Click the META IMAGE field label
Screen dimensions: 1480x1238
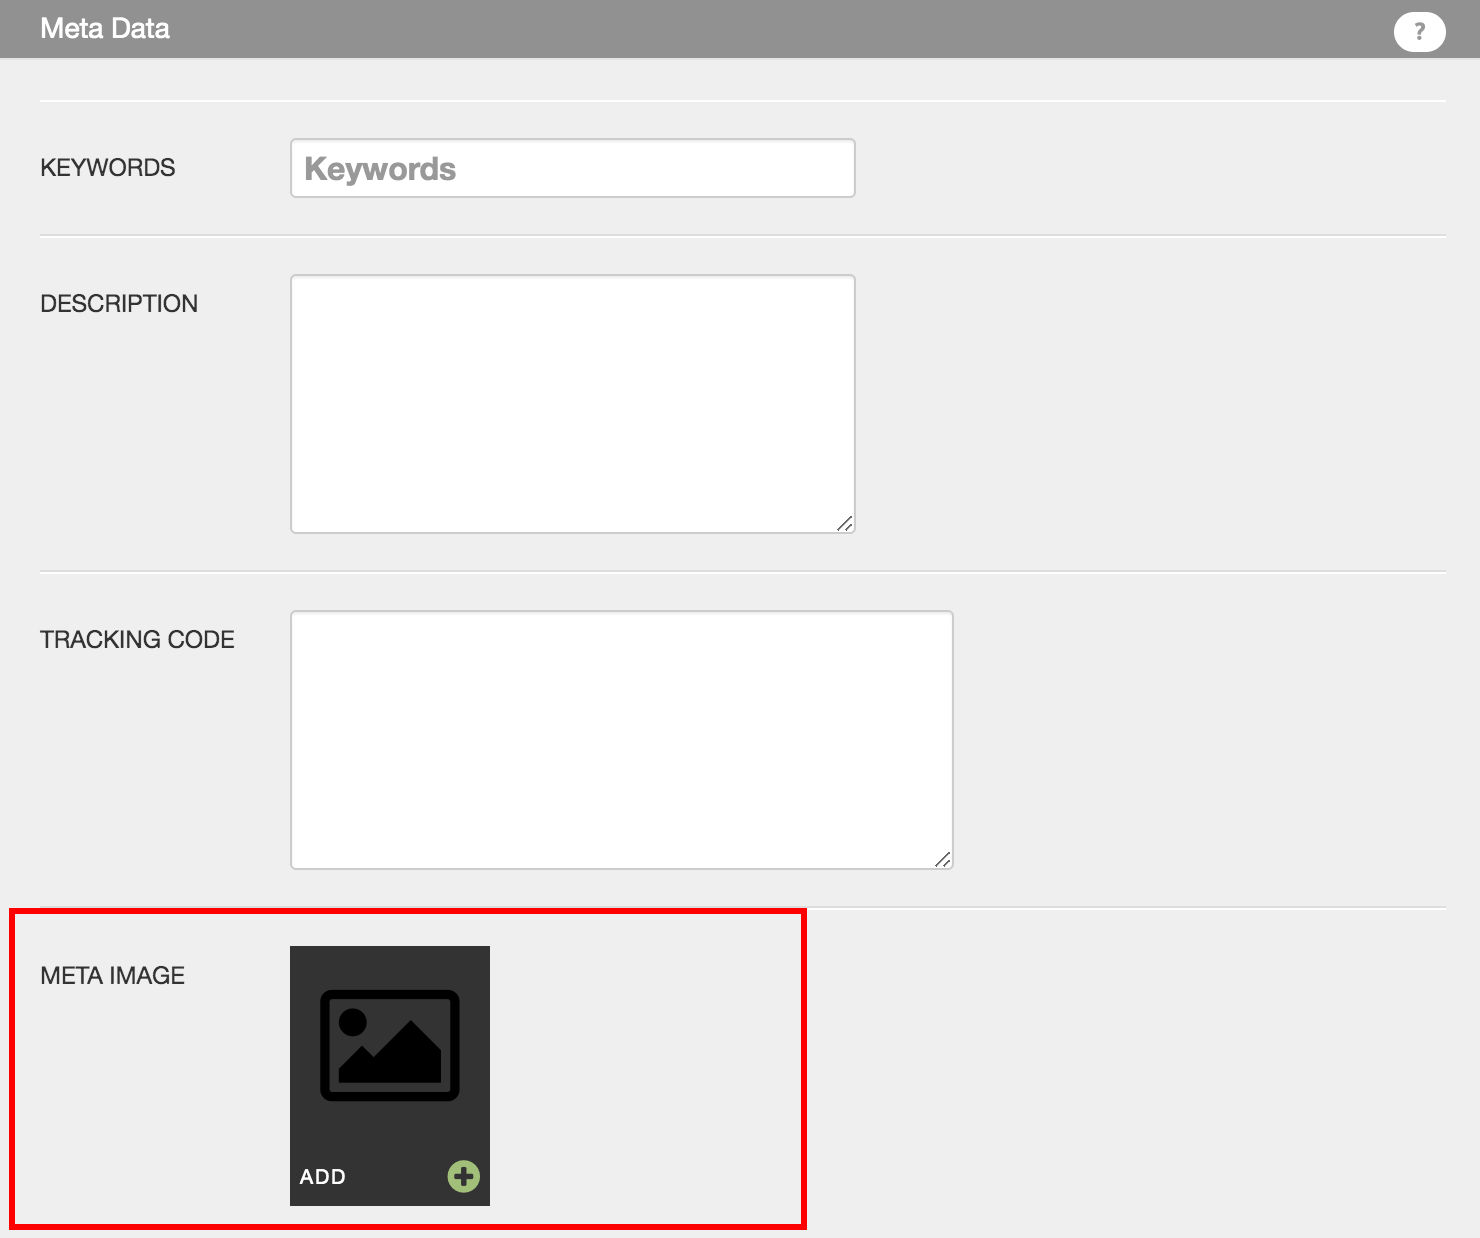113,975
